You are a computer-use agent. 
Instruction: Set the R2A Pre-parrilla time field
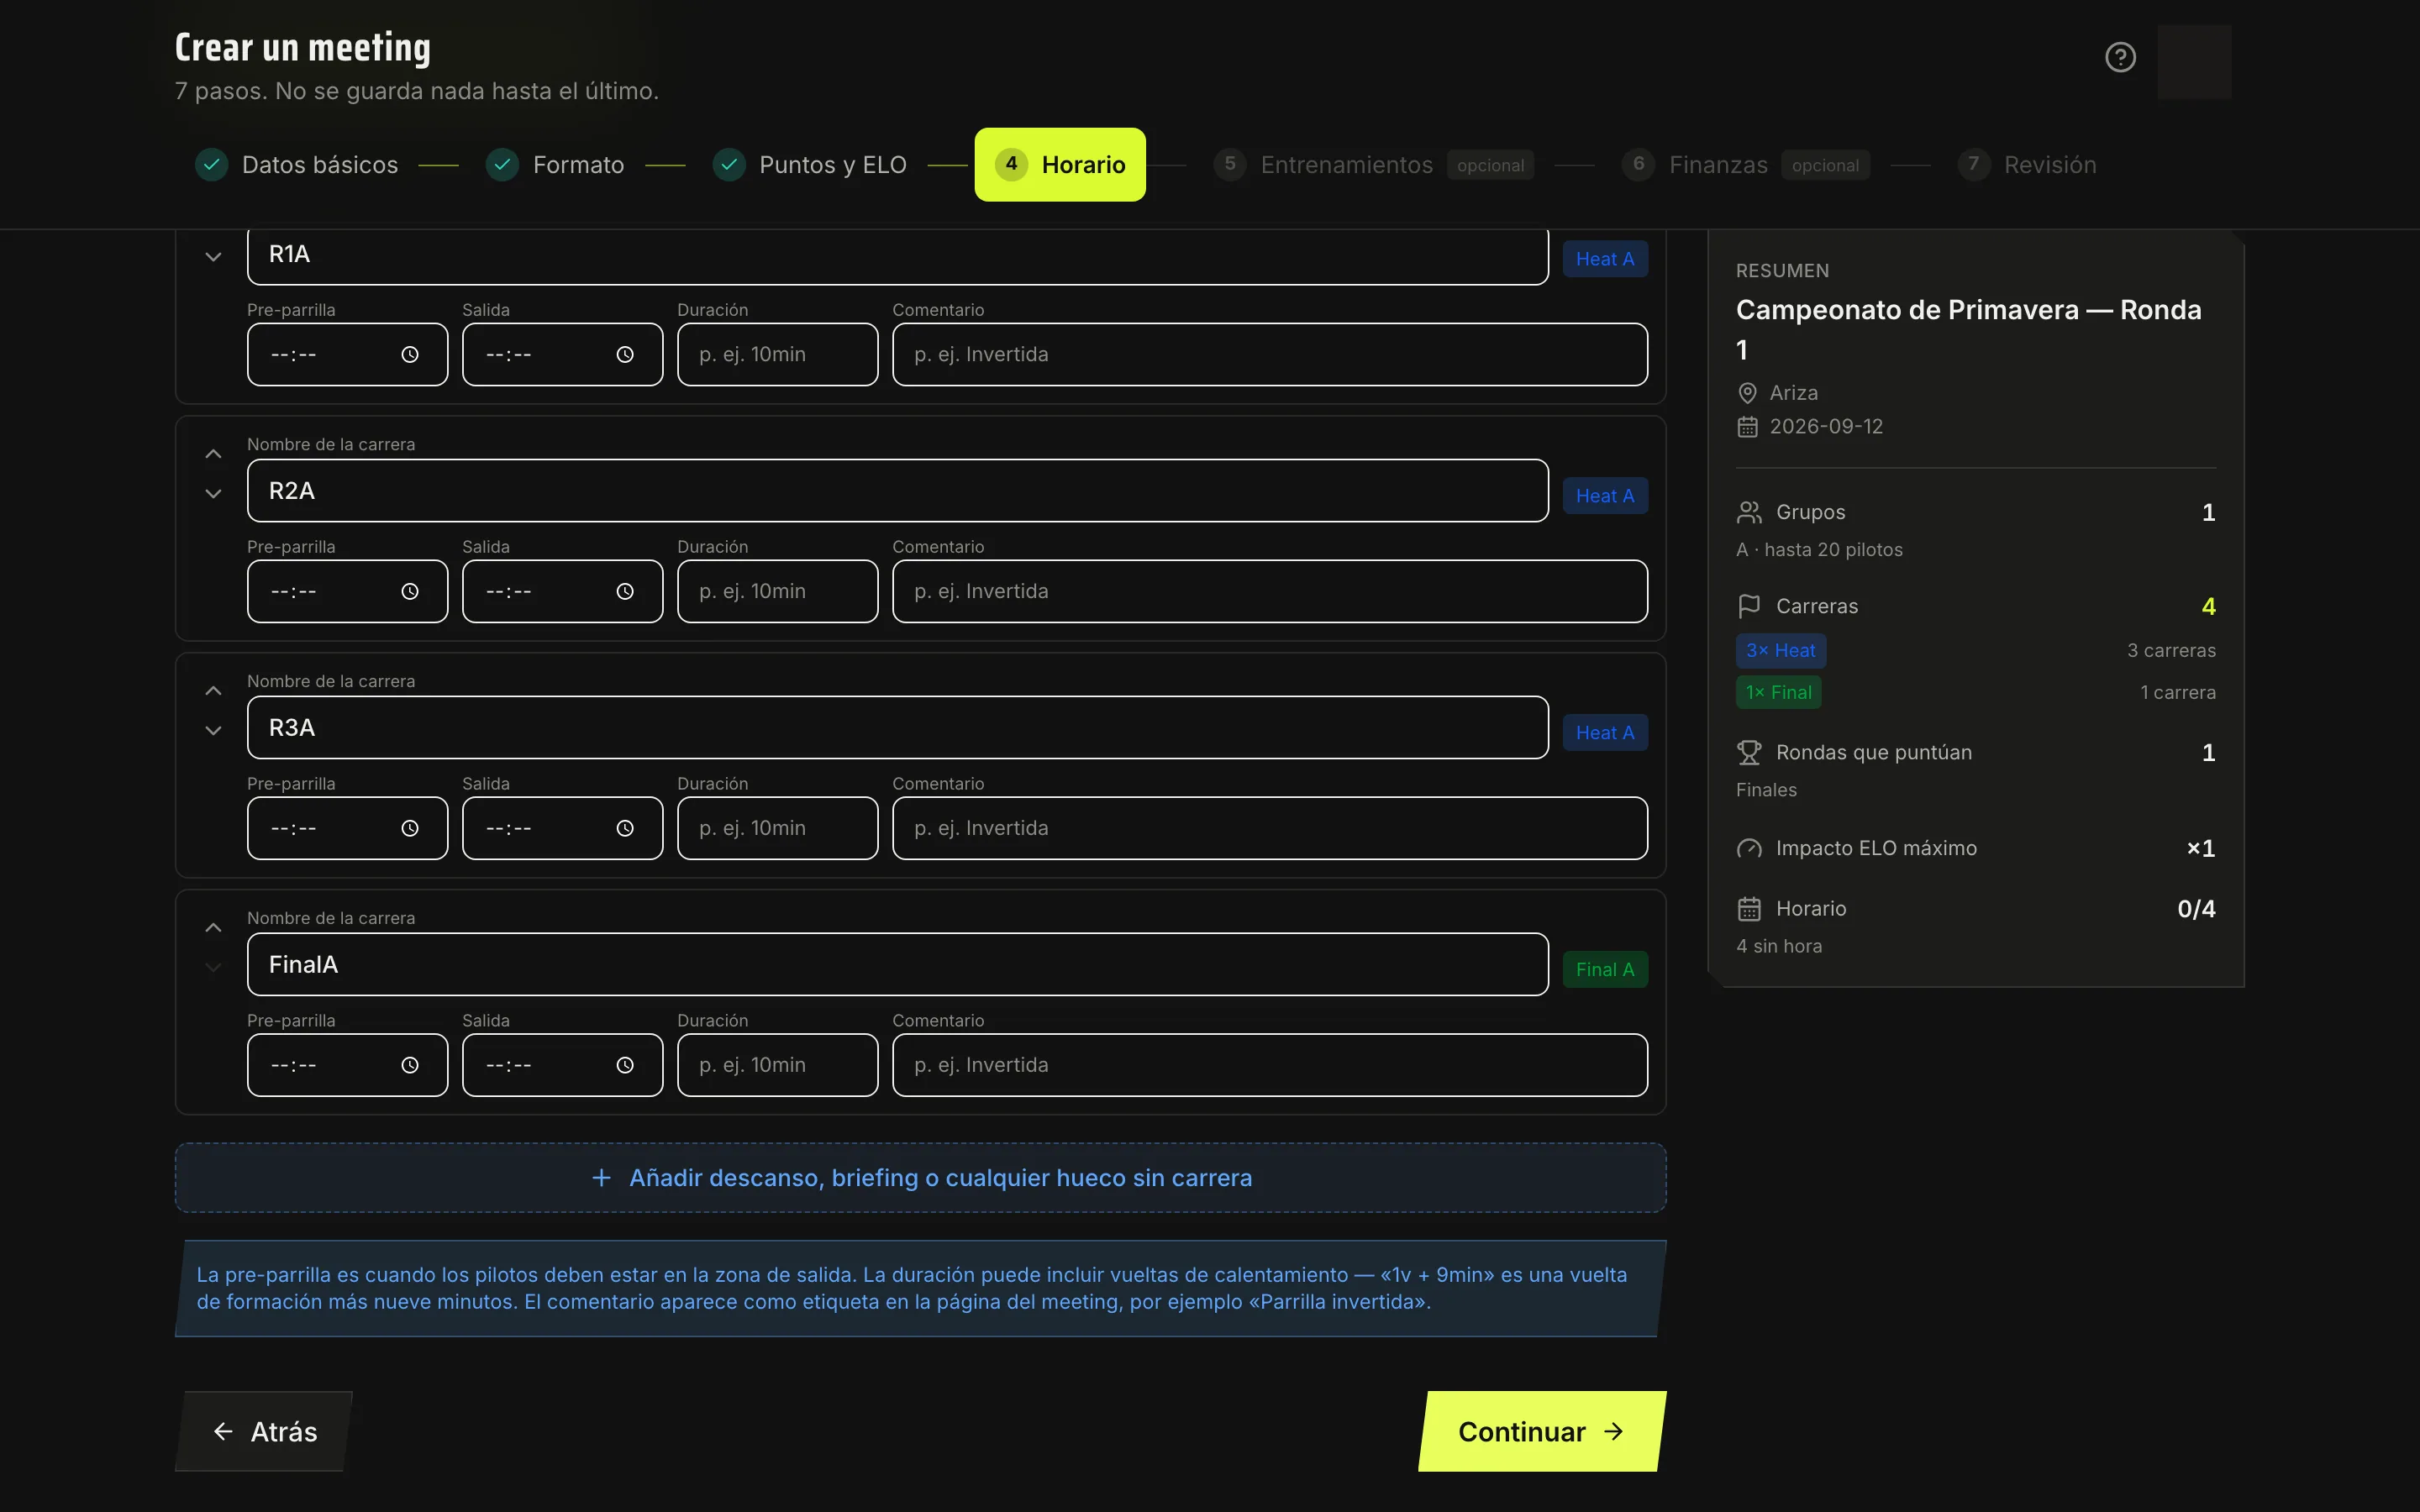[347, 592]
